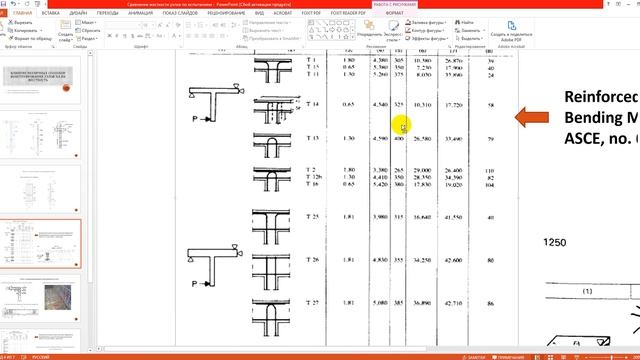Click in the font name box
The image size is (640, 360).
pos(121,25)
